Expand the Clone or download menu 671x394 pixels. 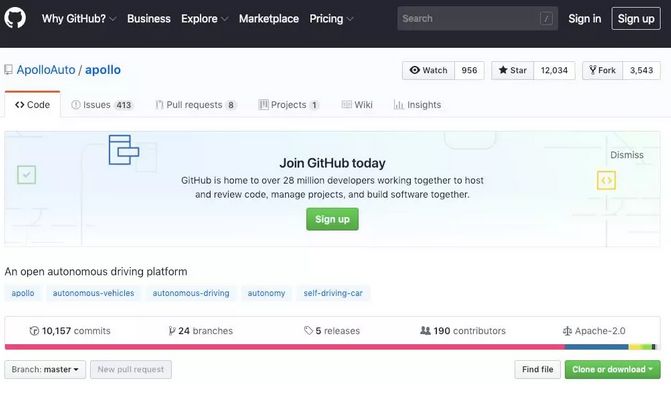click(612, 370)
